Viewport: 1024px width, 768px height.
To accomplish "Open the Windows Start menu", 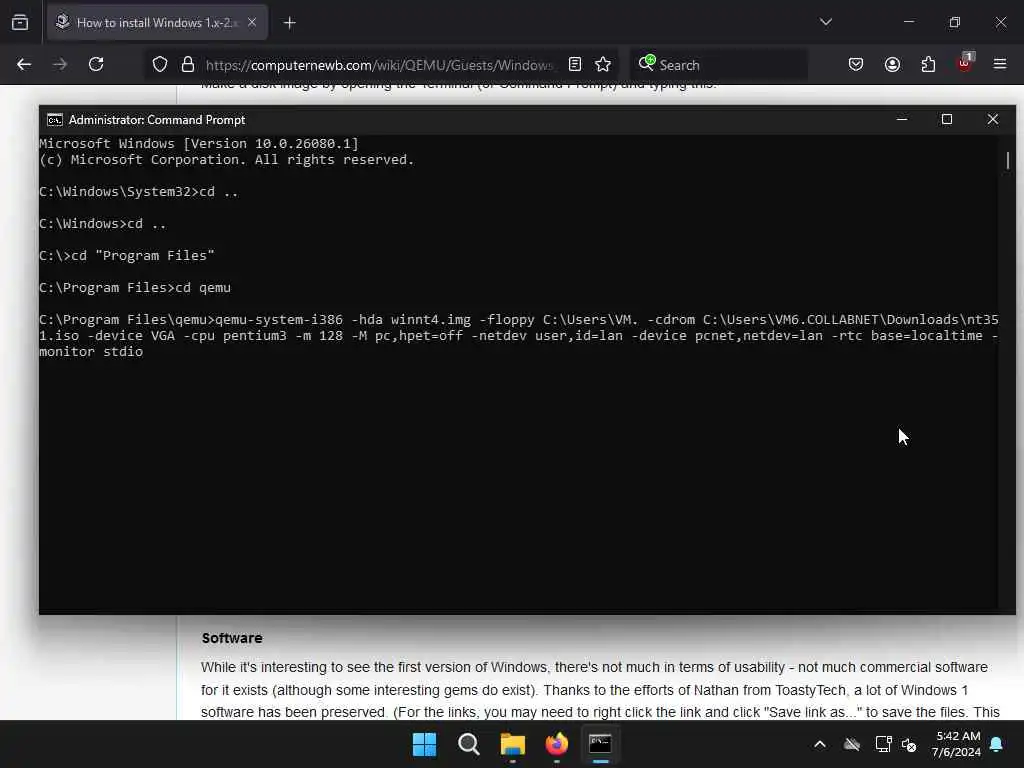I will (x=424, y=744).
